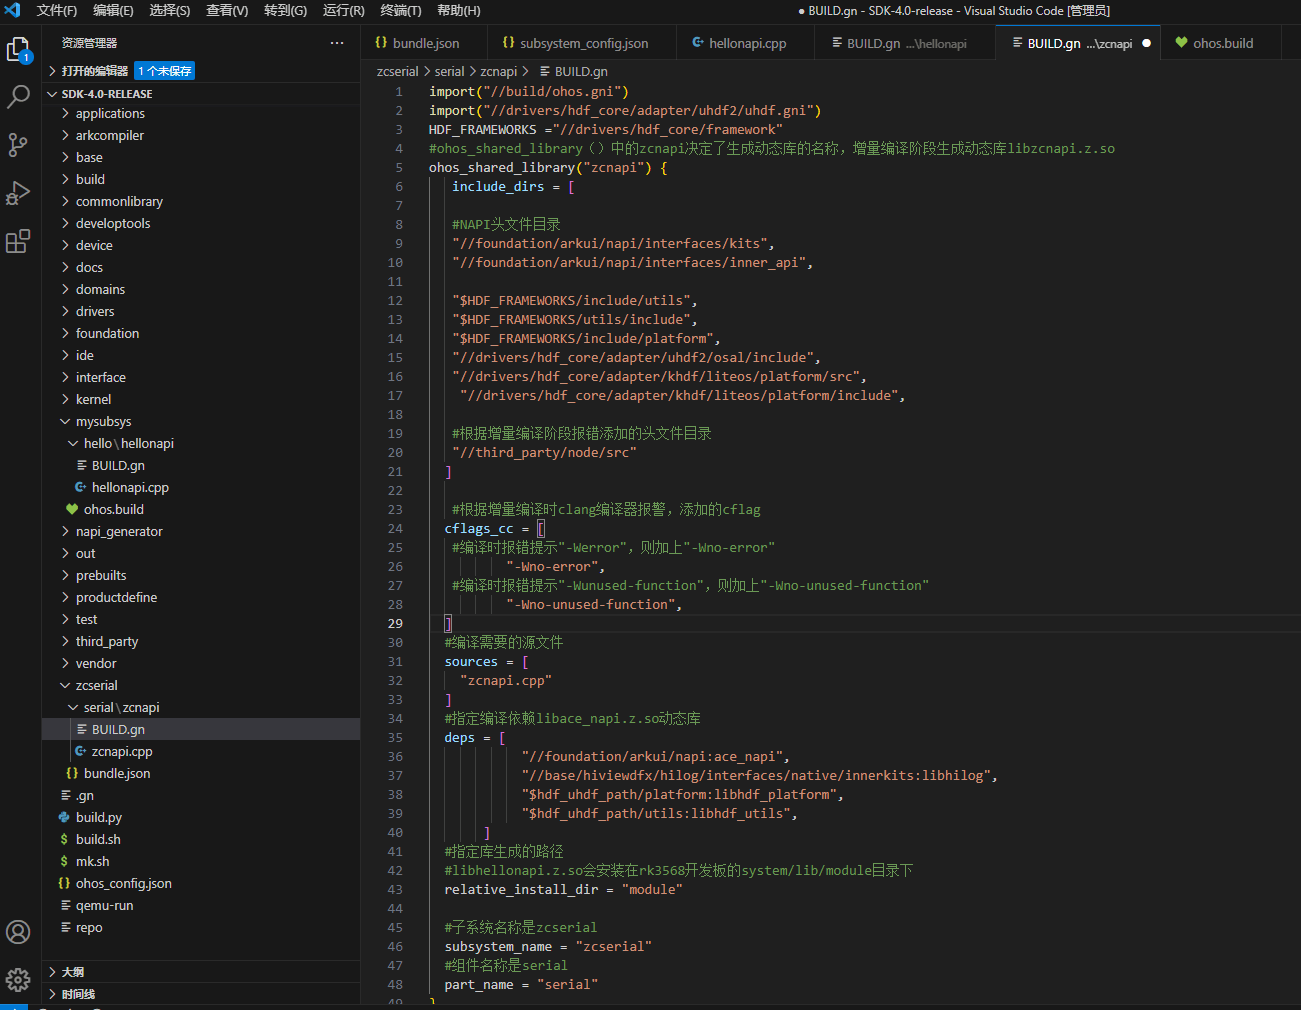Open the 运行(R) menu

tap(344, 10)
